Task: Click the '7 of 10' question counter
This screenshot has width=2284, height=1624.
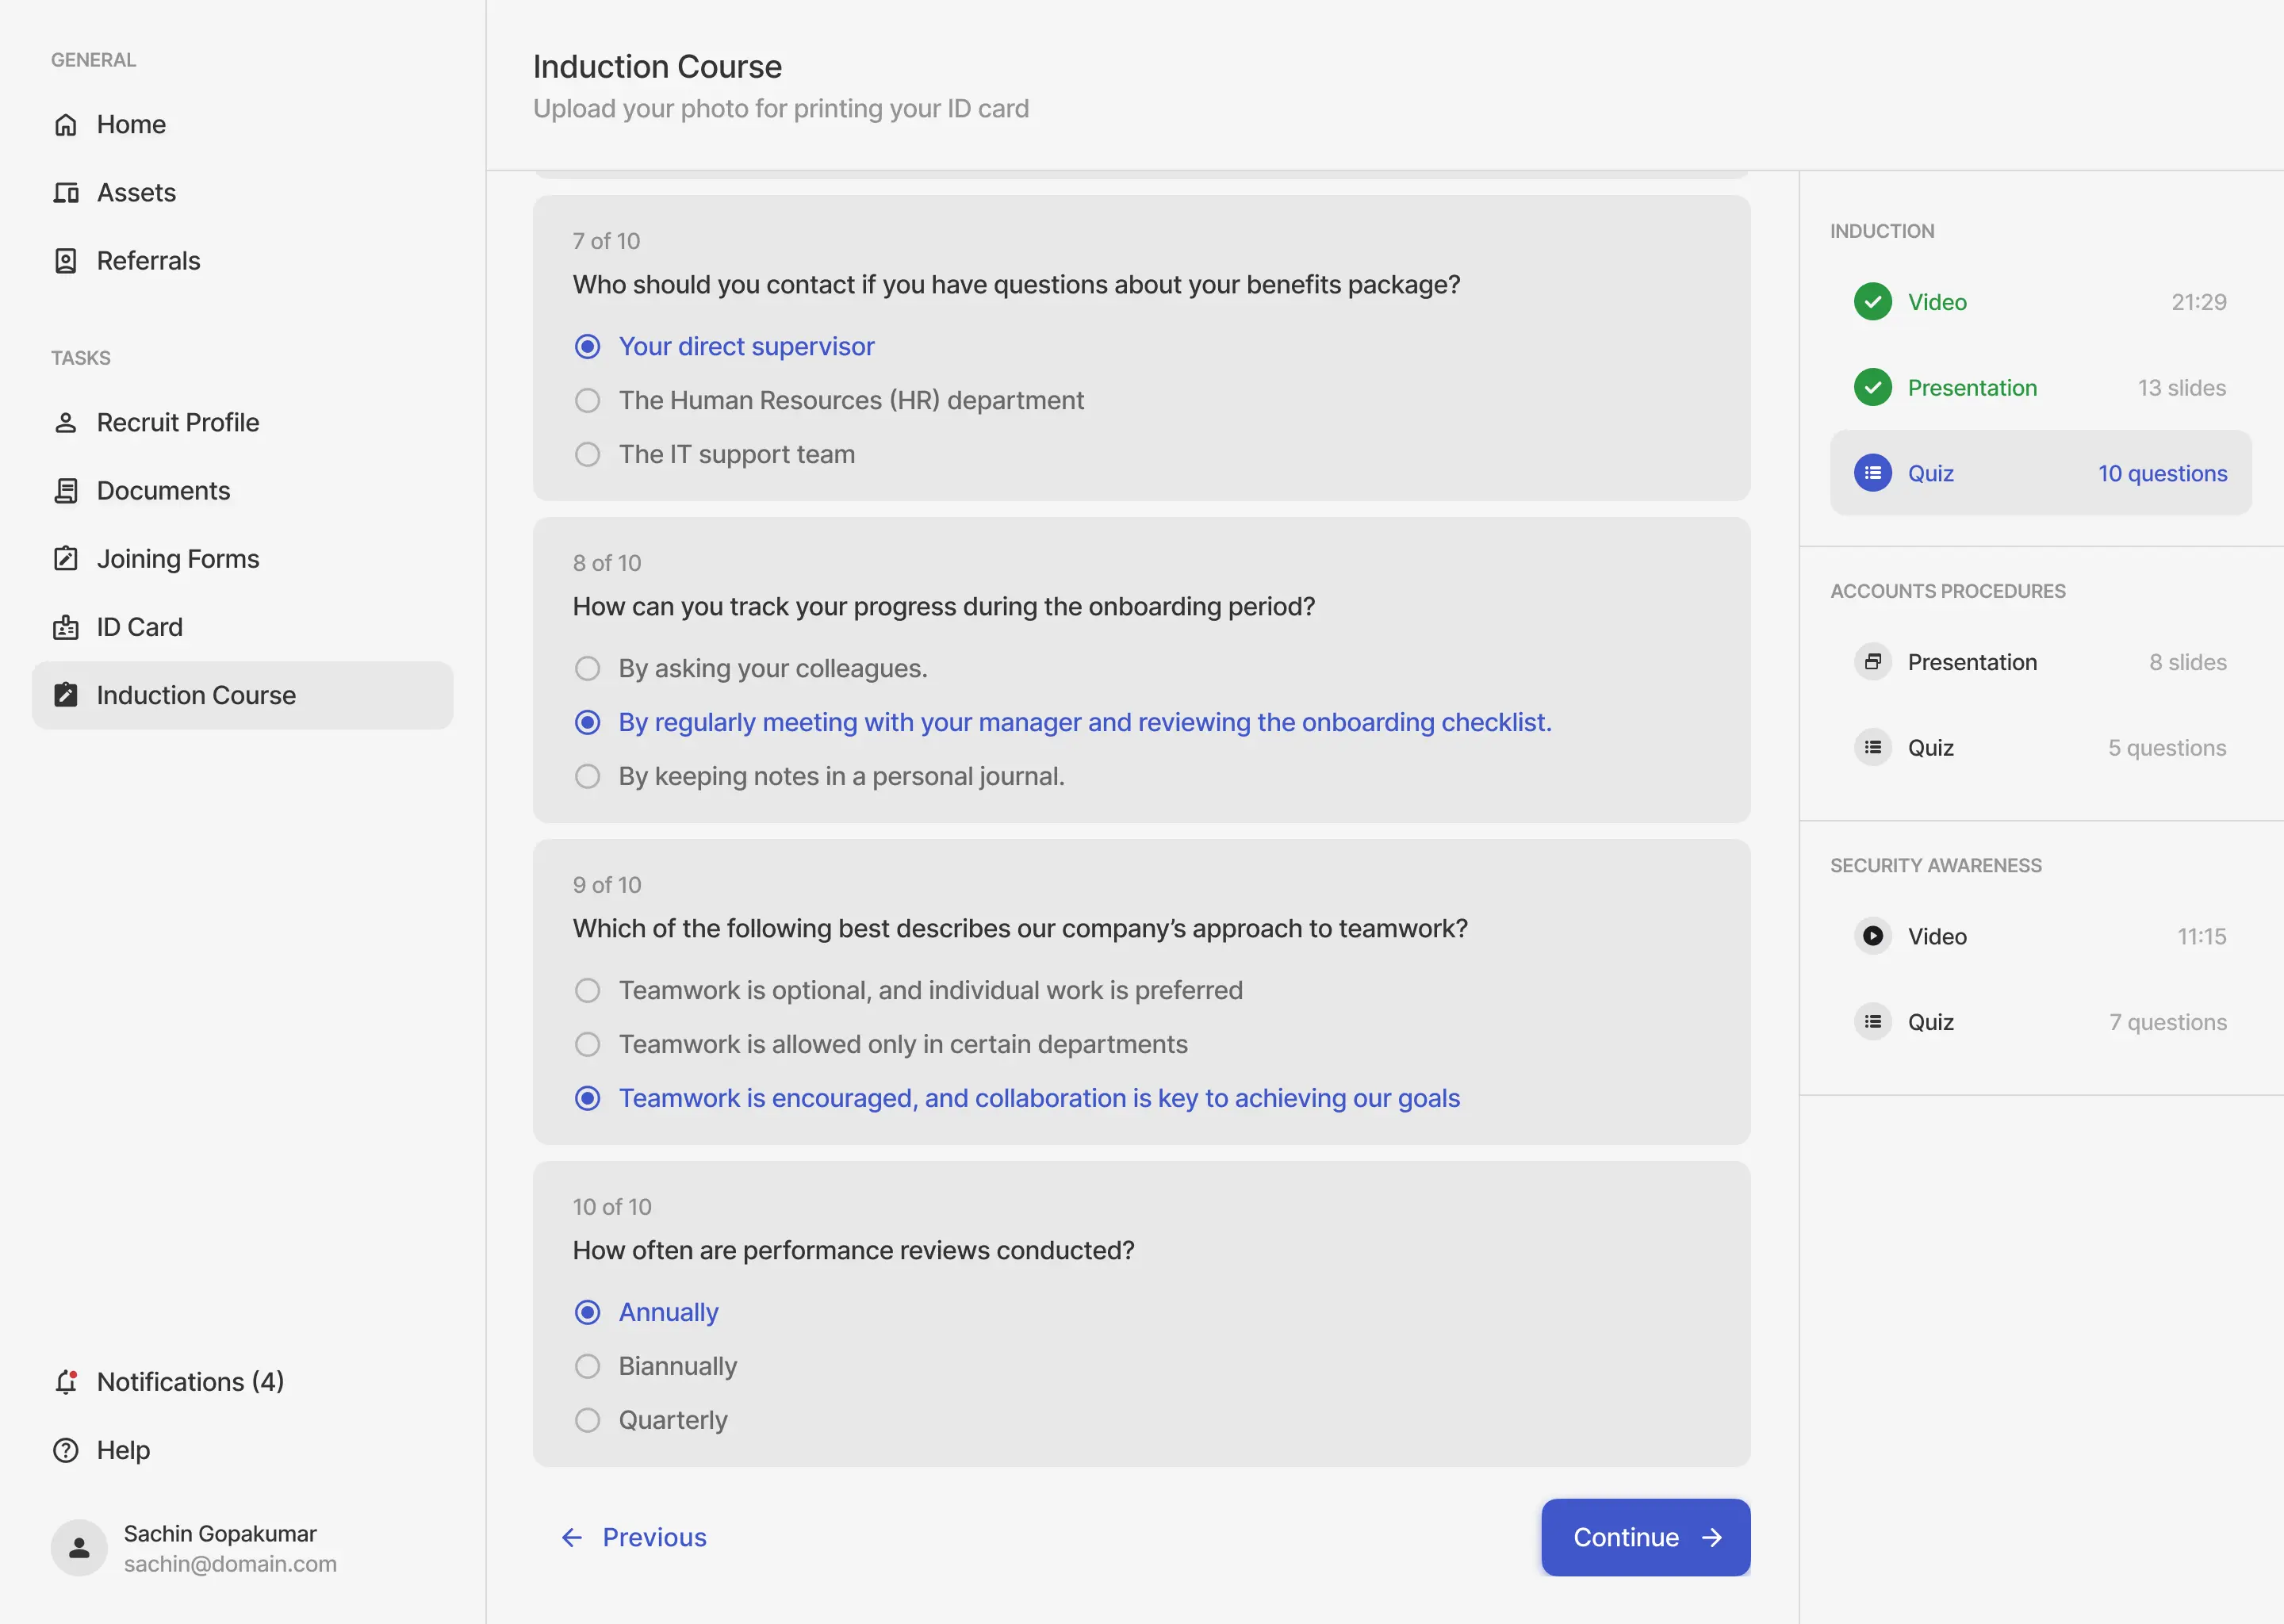Action: point(606,241)
